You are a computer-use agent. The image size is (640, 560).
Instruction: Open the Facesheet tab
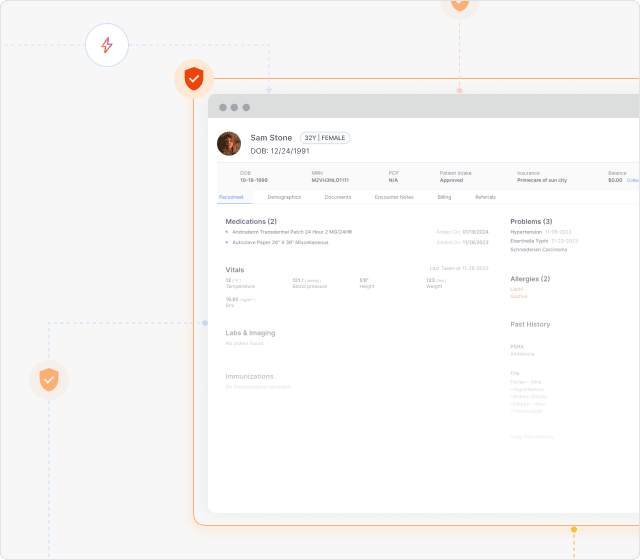tap(231, 197)
